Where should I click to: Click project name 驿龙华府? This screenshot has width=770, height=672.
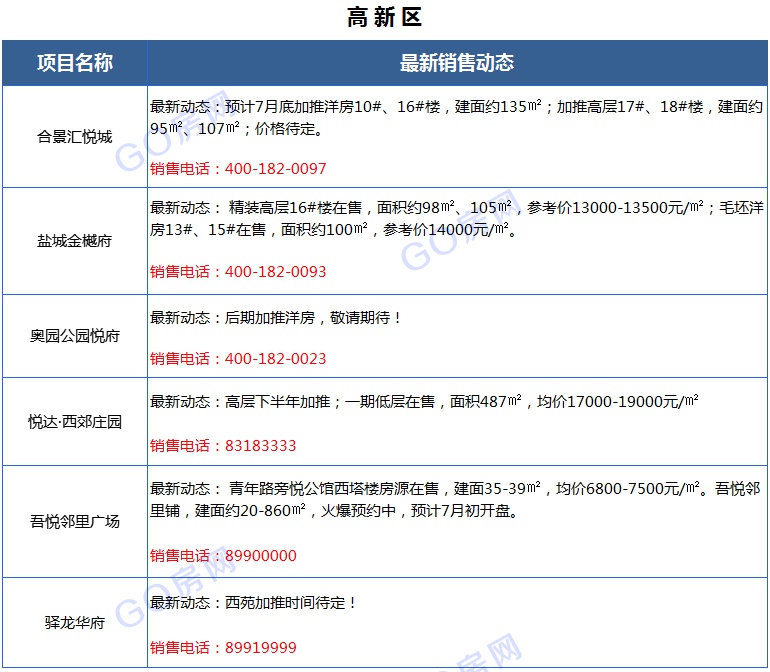[x=75, y=622]
